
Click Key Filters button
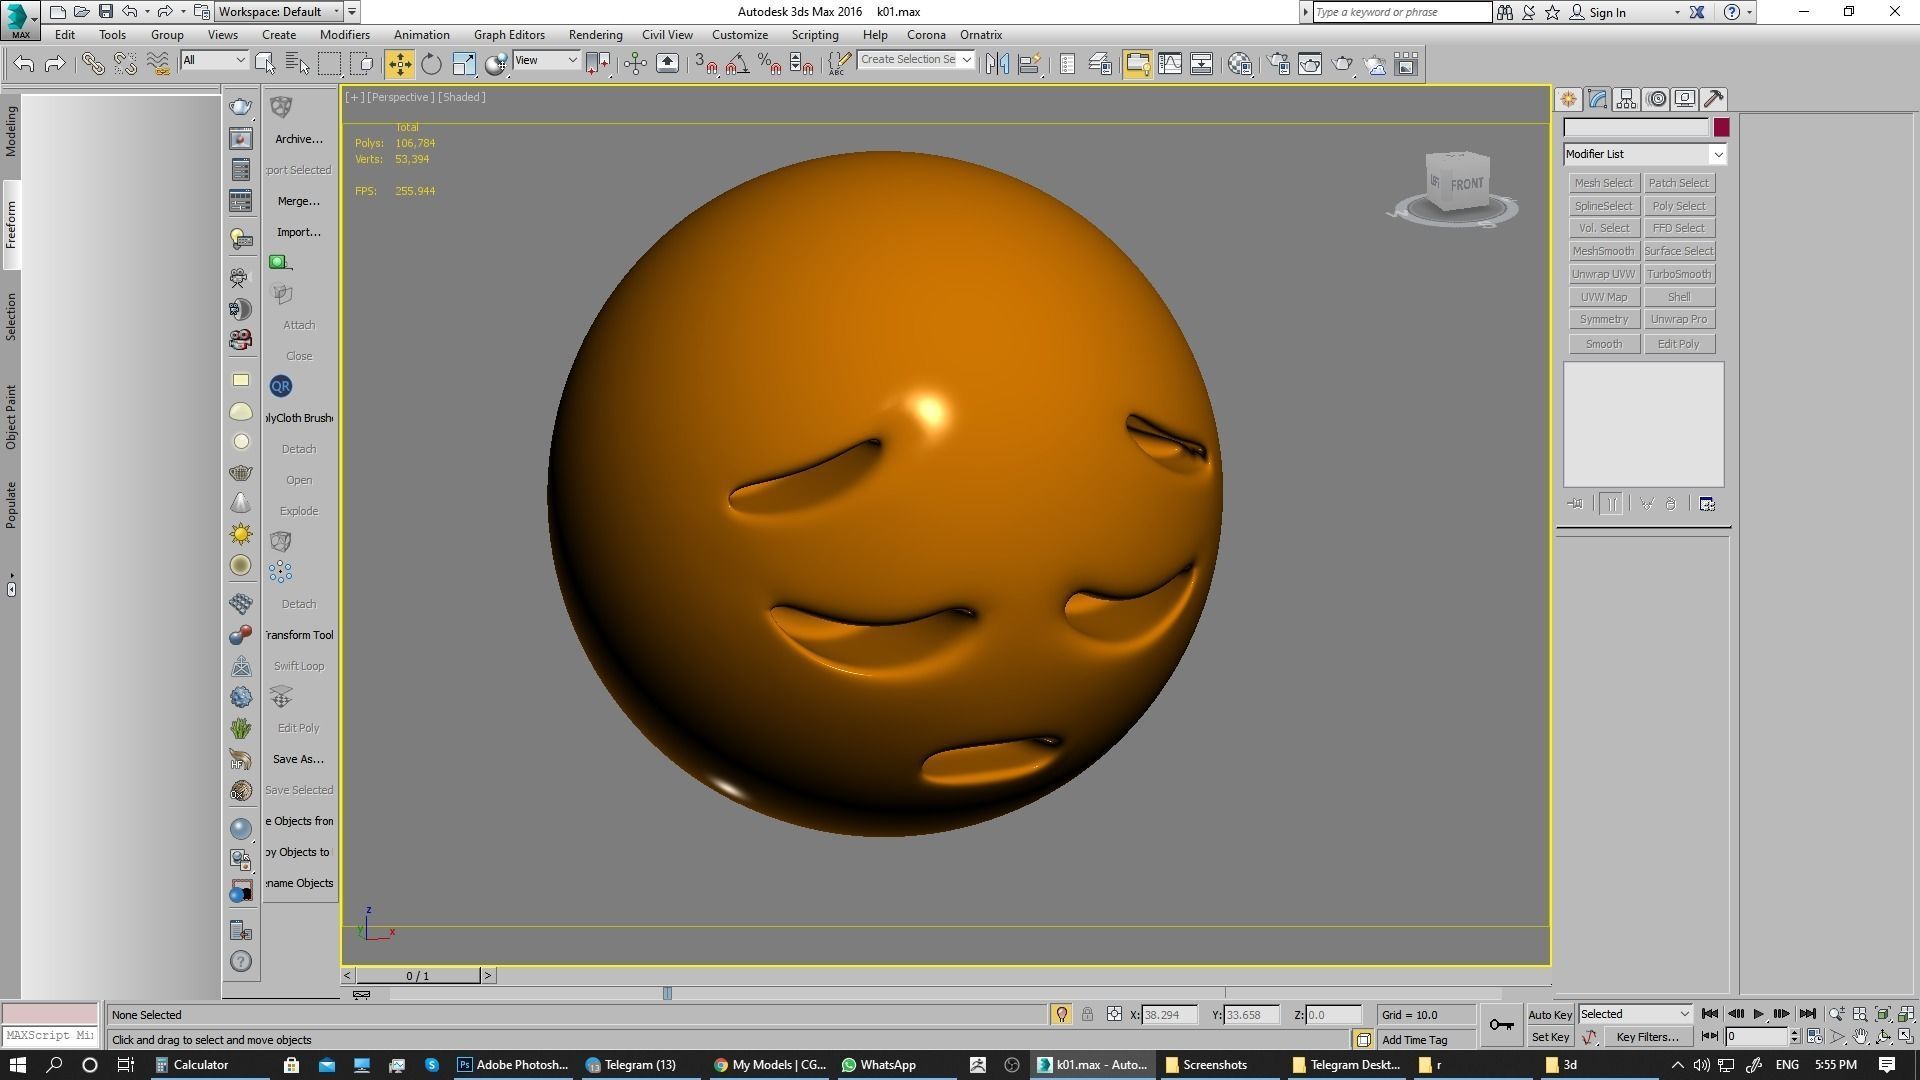pos(1647,1037)
